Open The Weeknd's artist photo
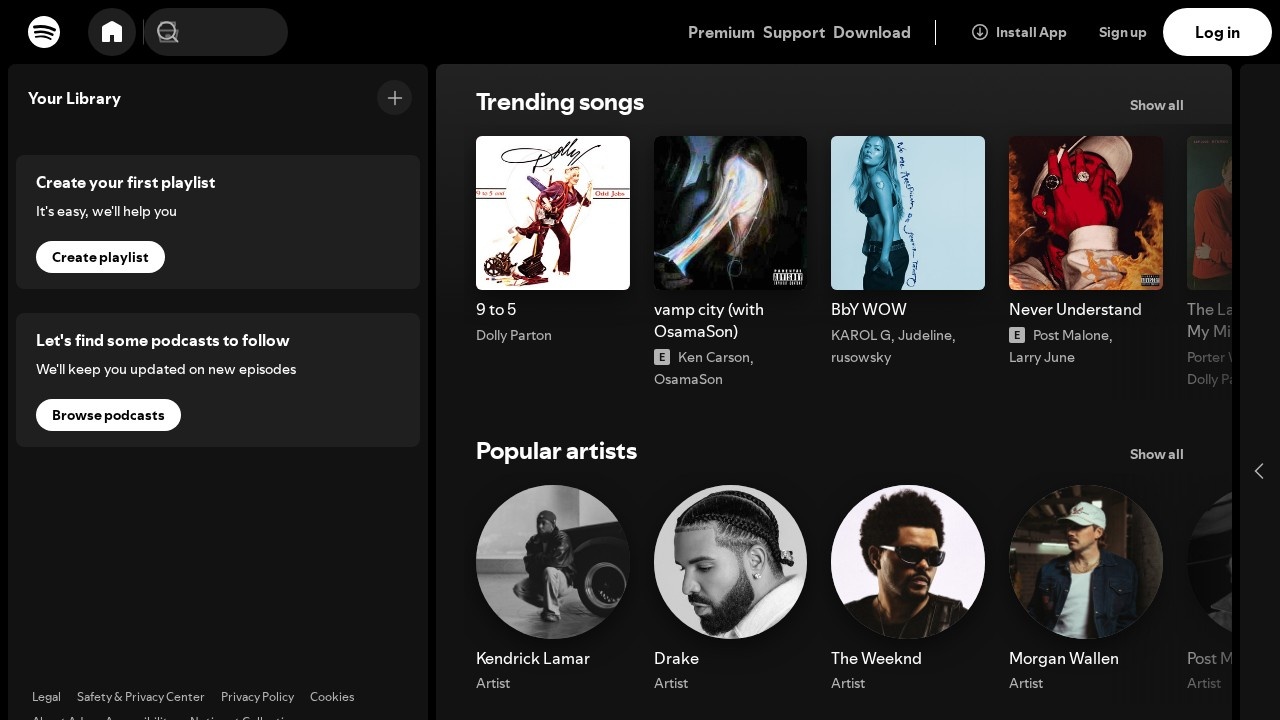 (x=908, y=562)
